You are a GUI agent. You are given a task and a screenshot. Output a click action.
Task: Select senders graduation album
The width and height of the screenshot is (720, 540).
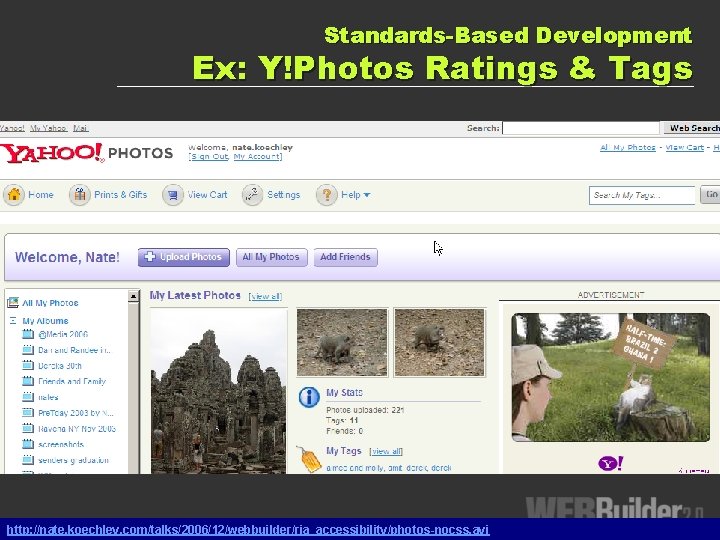73,460
